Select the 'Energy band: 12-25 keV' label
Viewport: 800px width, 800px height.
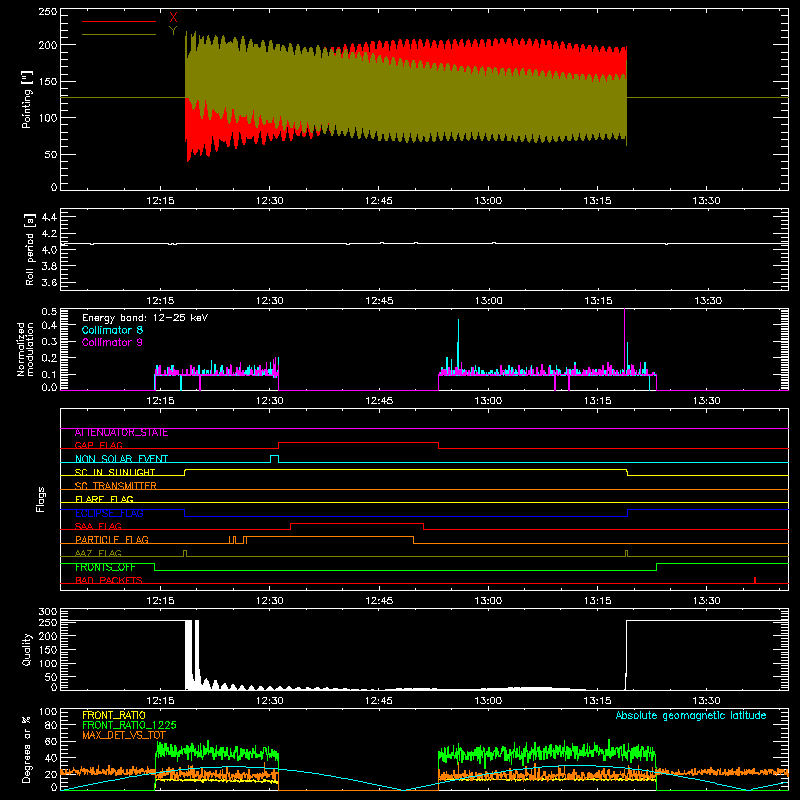pyautogui.click(x=145, y=318)
